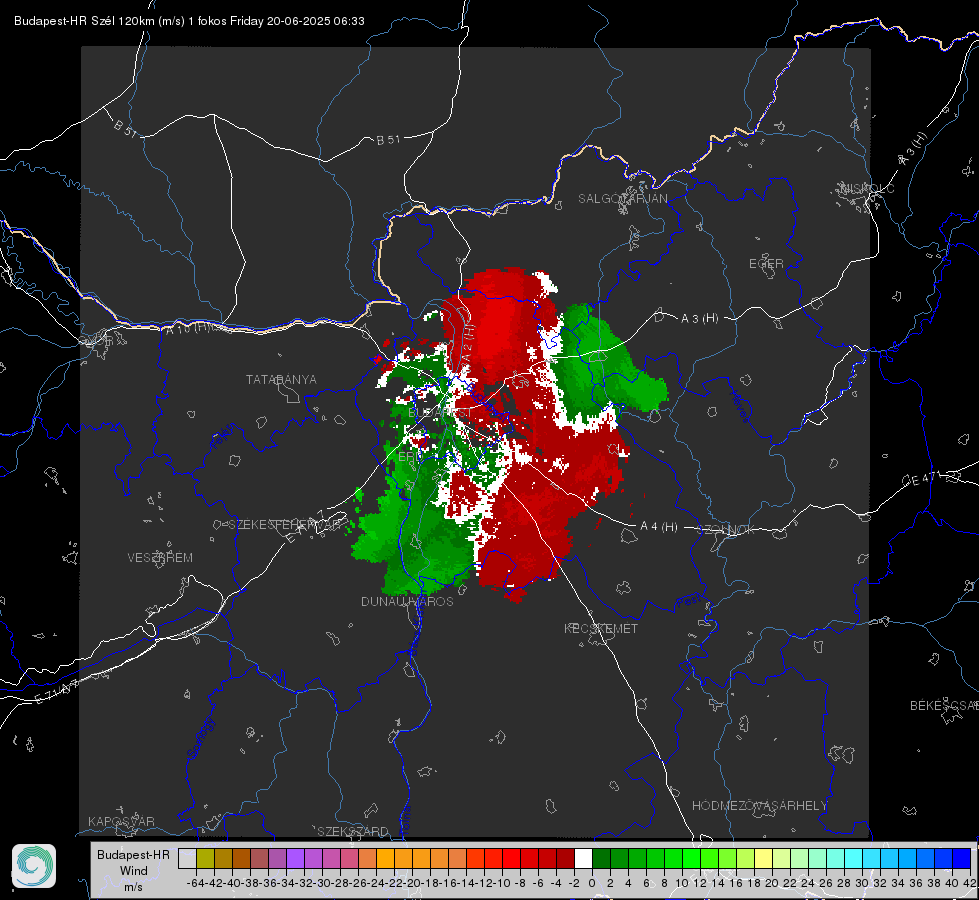Click the -30 value on the legend scale
979x900 pixels.
coord(322,883)
